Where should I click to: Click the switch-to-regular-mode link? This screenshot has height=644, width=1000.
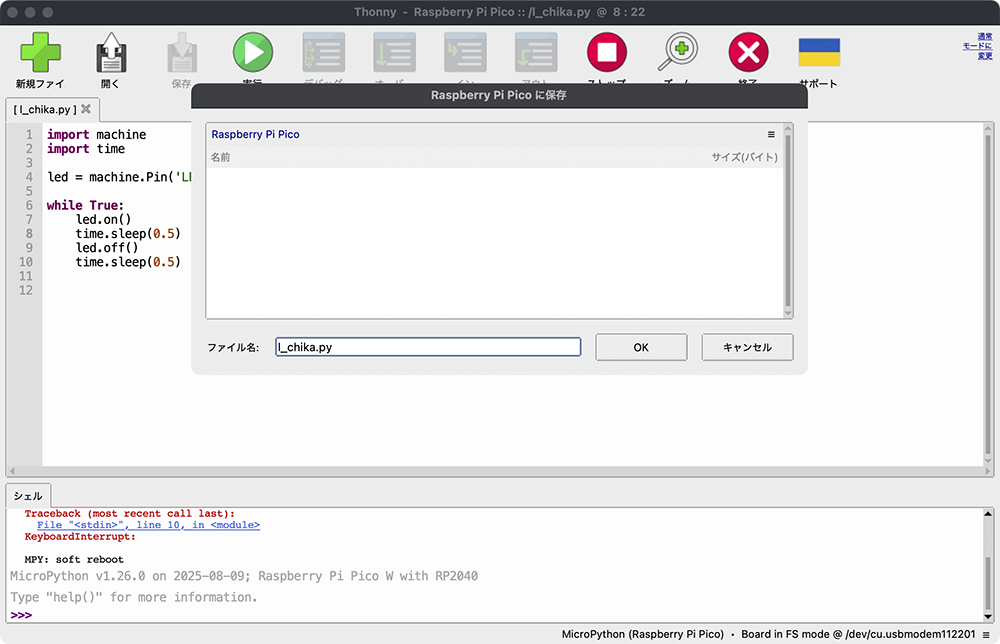click(x=977, y=46)
